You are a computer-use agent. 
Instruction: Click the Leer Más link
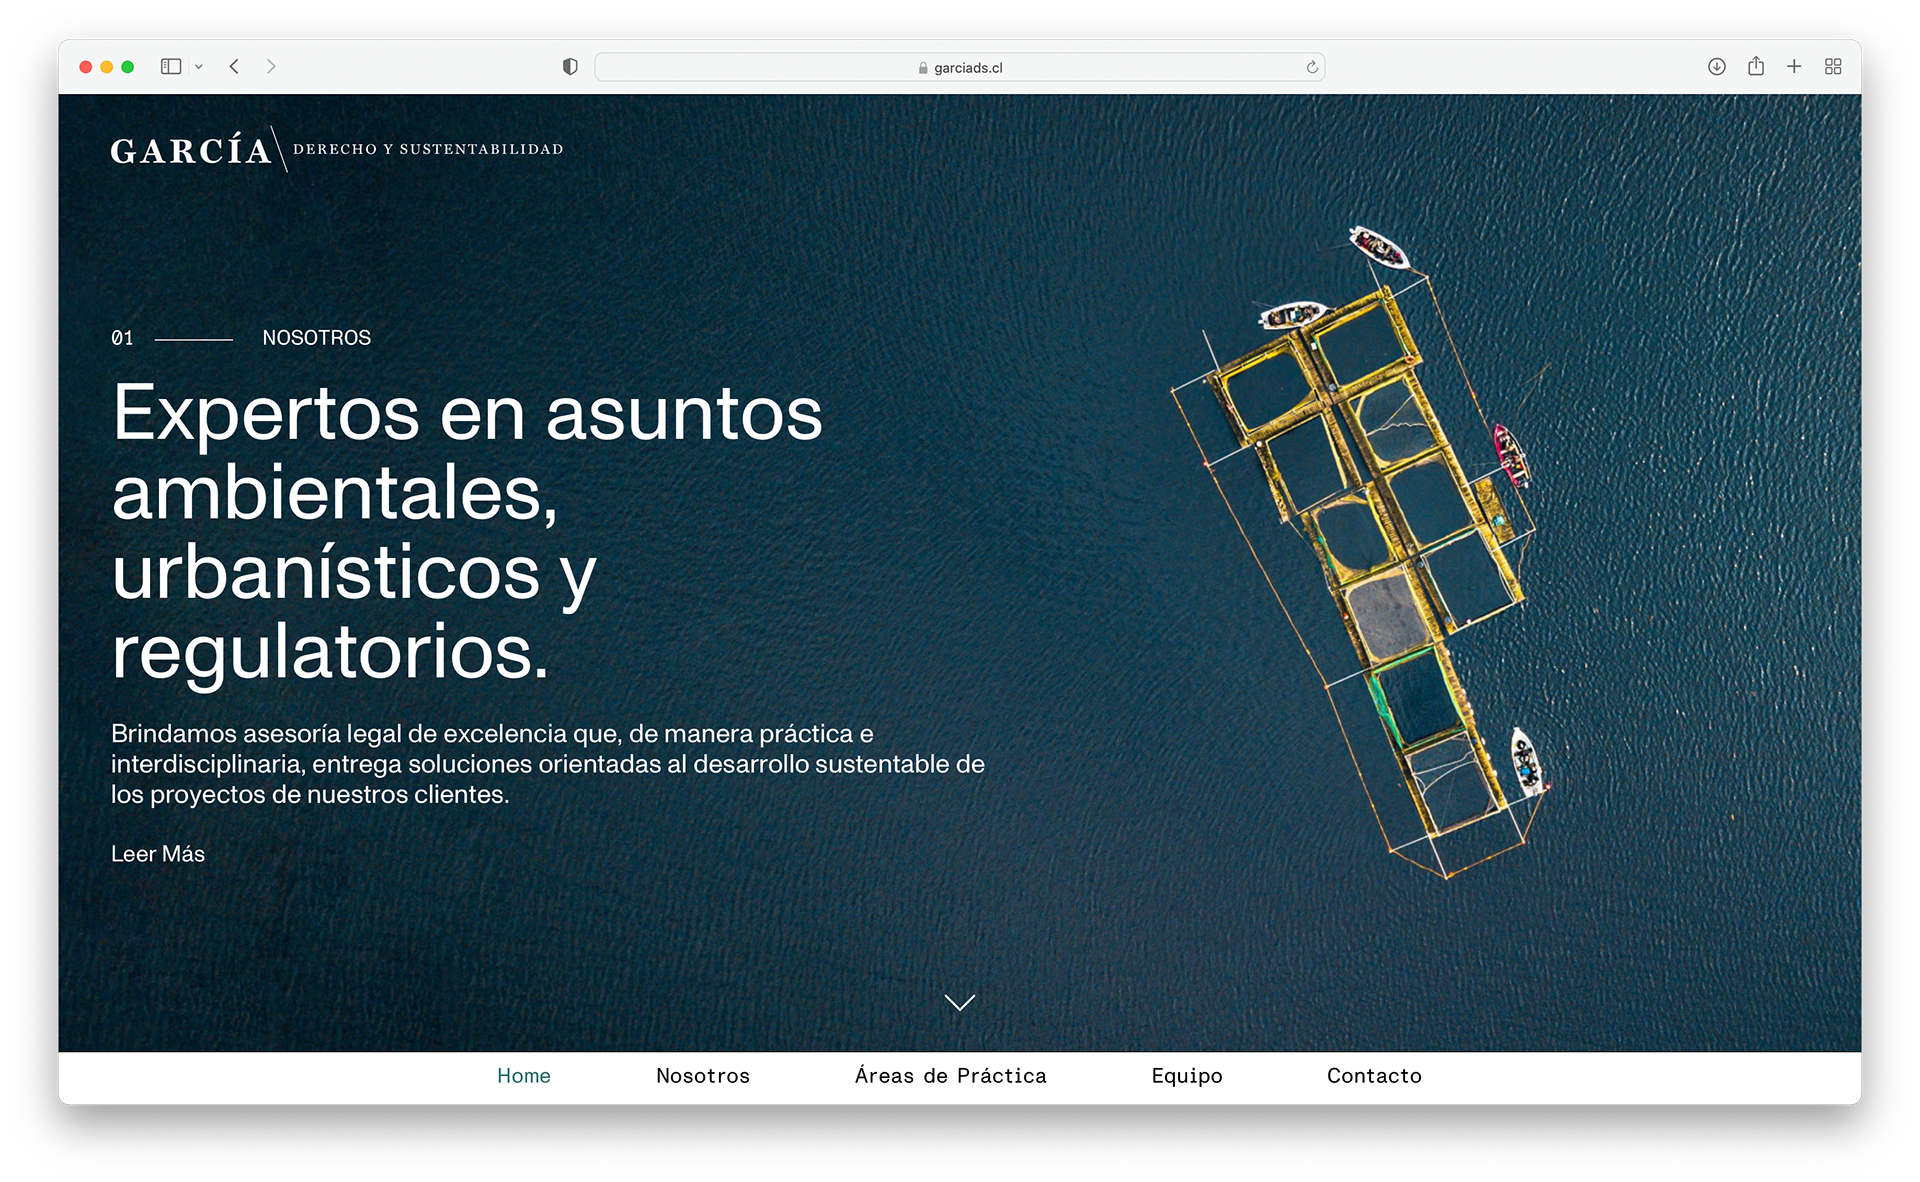coord(158,854)
